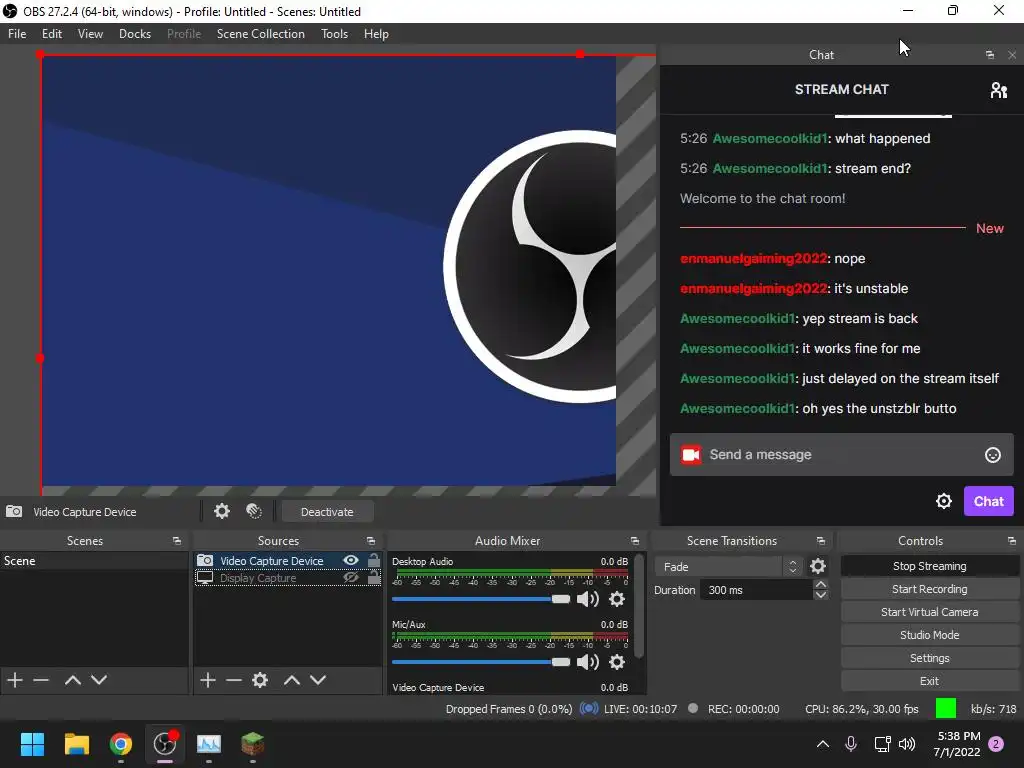
Task: Adjust Mic/Aux volume slider
Action: pyautogui.click(x=481, y=662)
